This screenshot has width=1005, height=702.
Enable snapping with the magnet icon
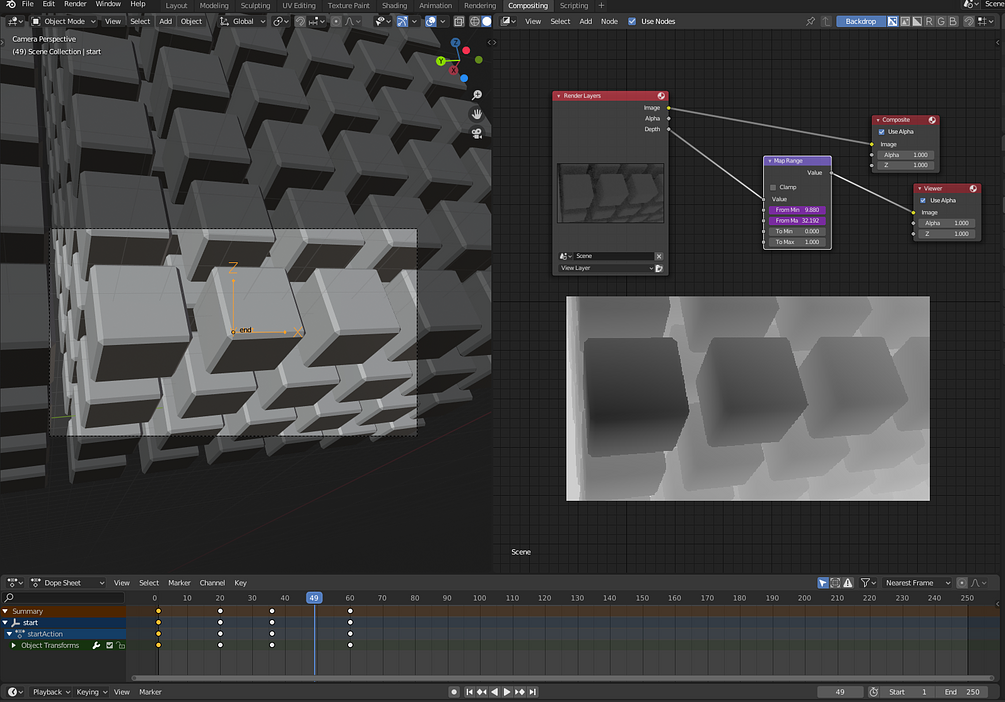pyautogui.click(x=300, y=21)
